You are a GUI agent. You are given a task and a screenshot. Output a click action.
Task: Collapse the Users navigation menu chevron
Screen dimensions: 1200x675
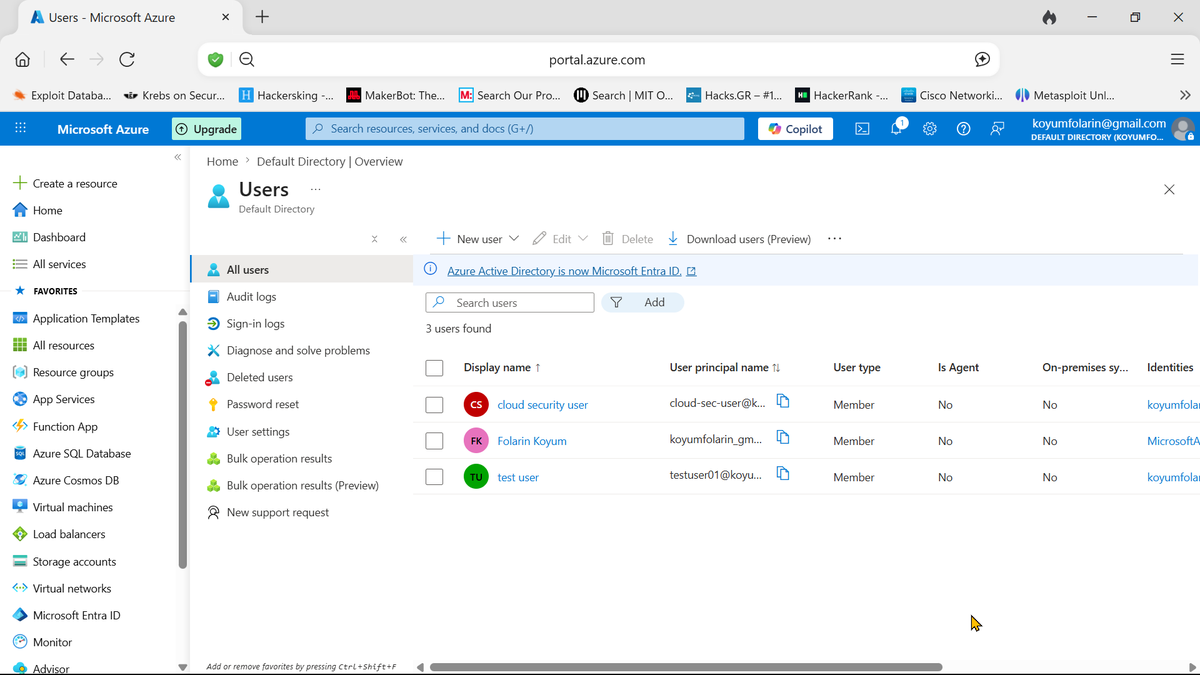pyautogui.click(x=403, y=239)
